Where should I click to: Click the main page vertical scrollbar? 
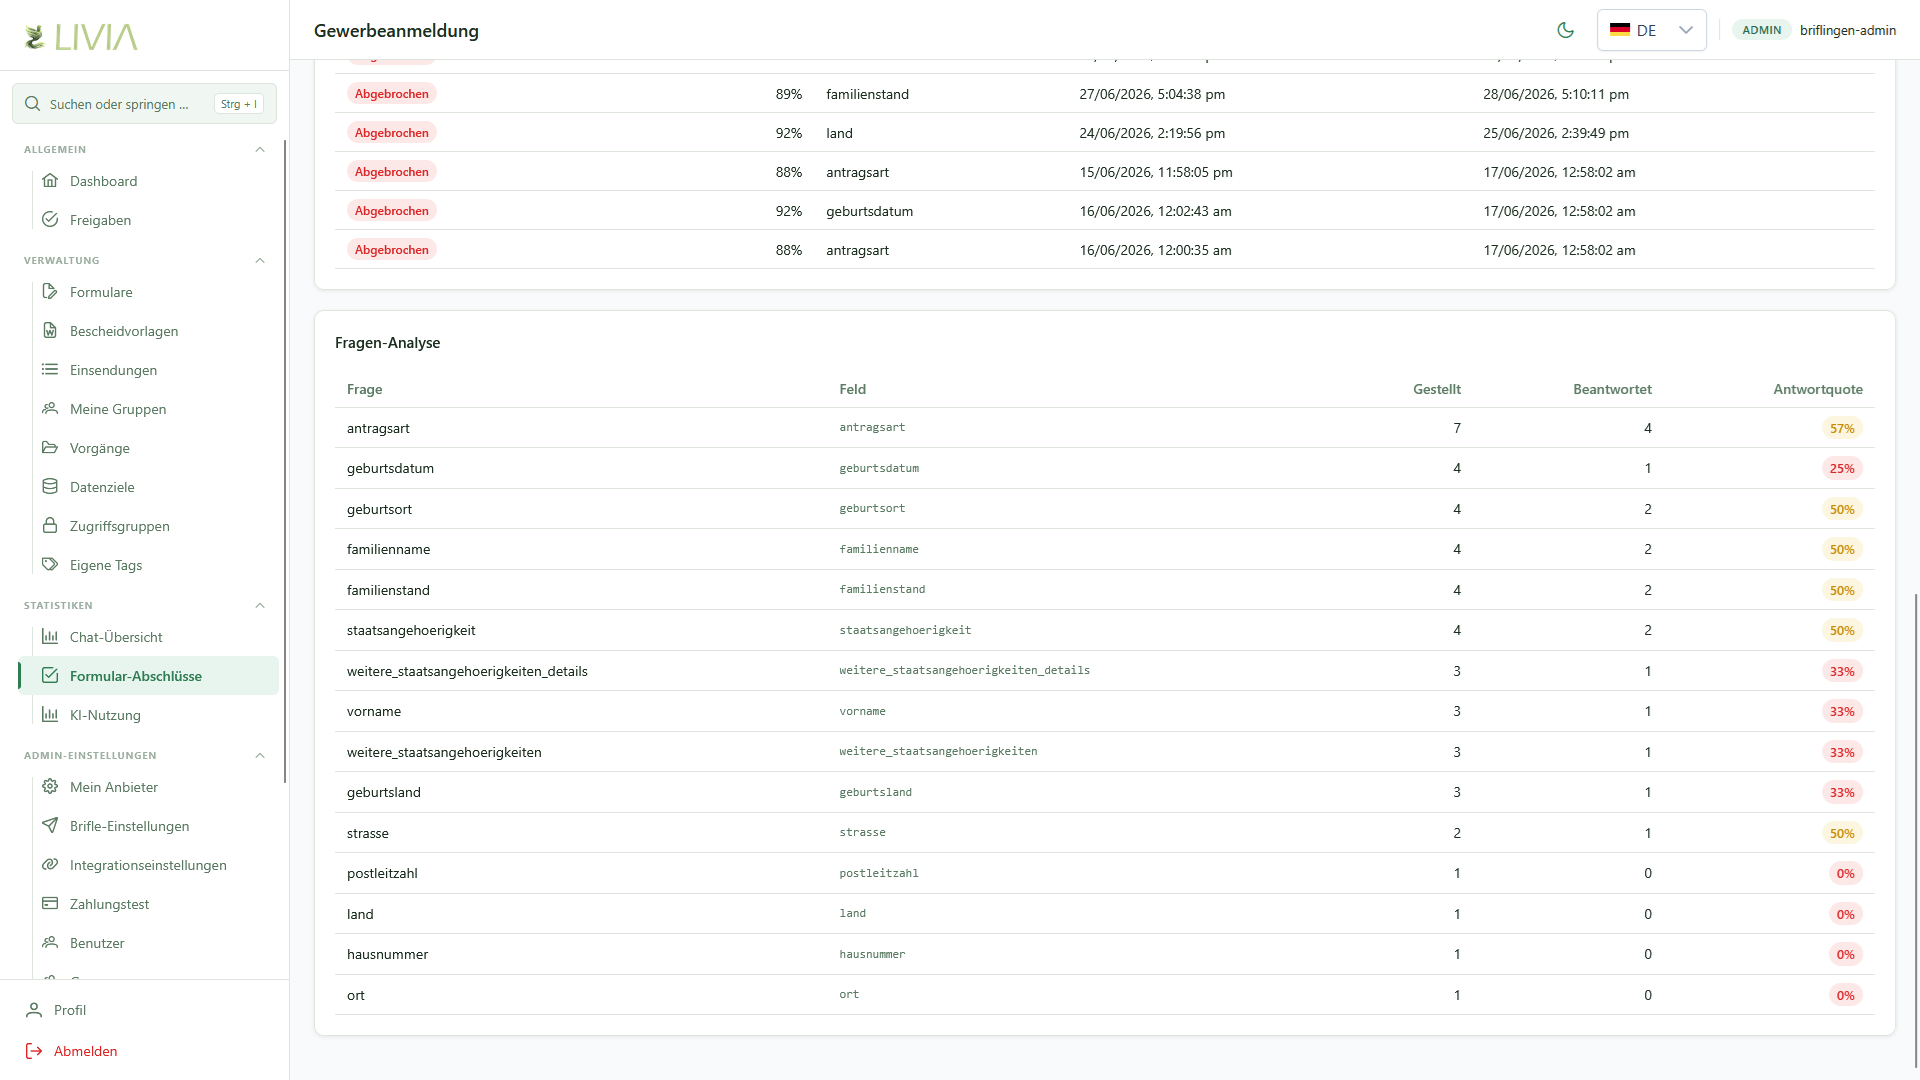click(x=1916, y=830)
